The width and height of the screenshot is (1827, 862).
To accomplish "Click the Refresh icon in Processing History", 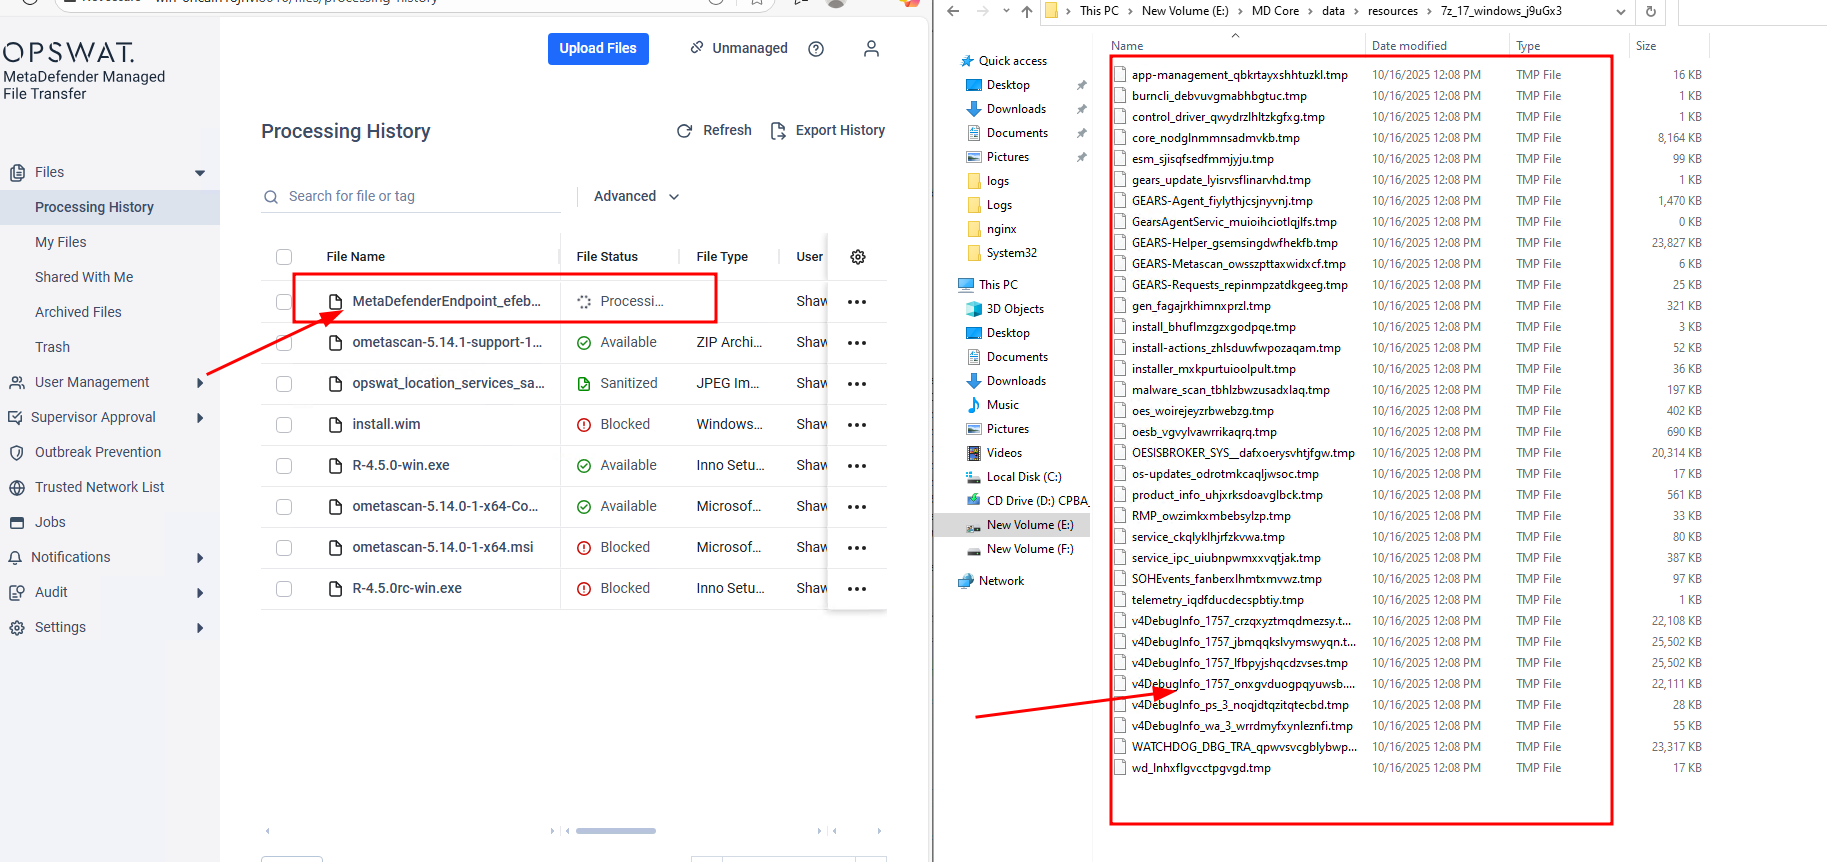I will 685,131.
